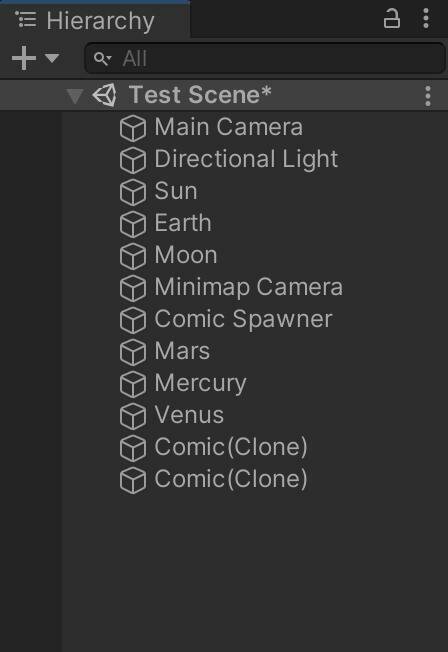Focus the Hierarchy search field showing All
The image size is (448, 652).
pyautogui.click(x=265, y=58)
